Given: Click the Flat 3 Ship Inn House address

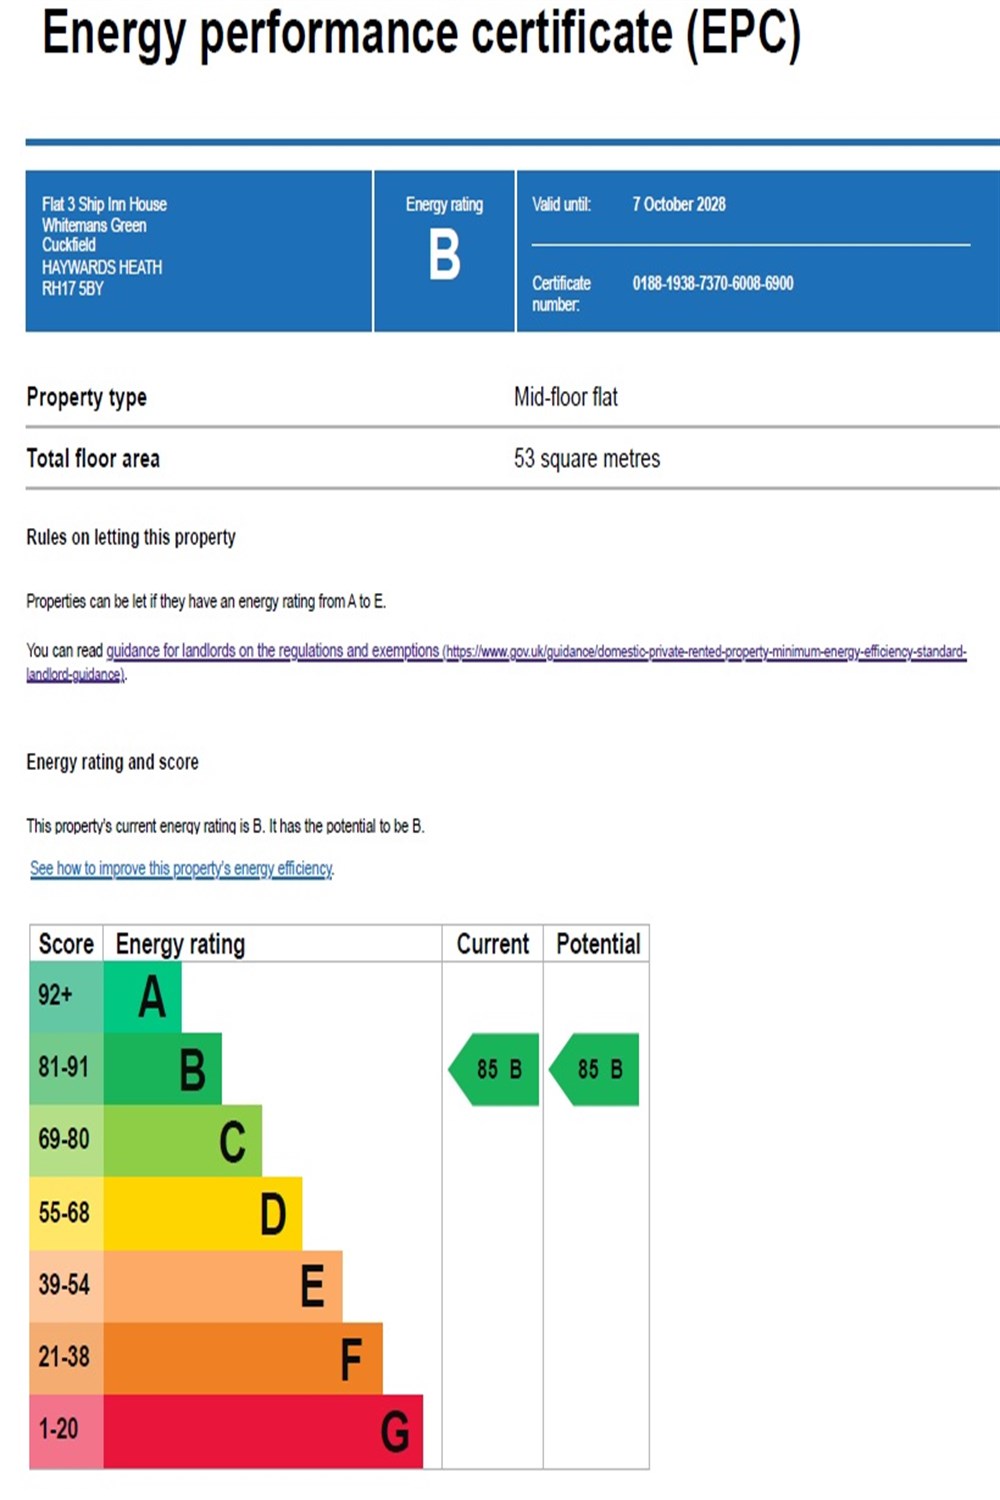Looking at the screenshot, I should click(x=104, y=204).
